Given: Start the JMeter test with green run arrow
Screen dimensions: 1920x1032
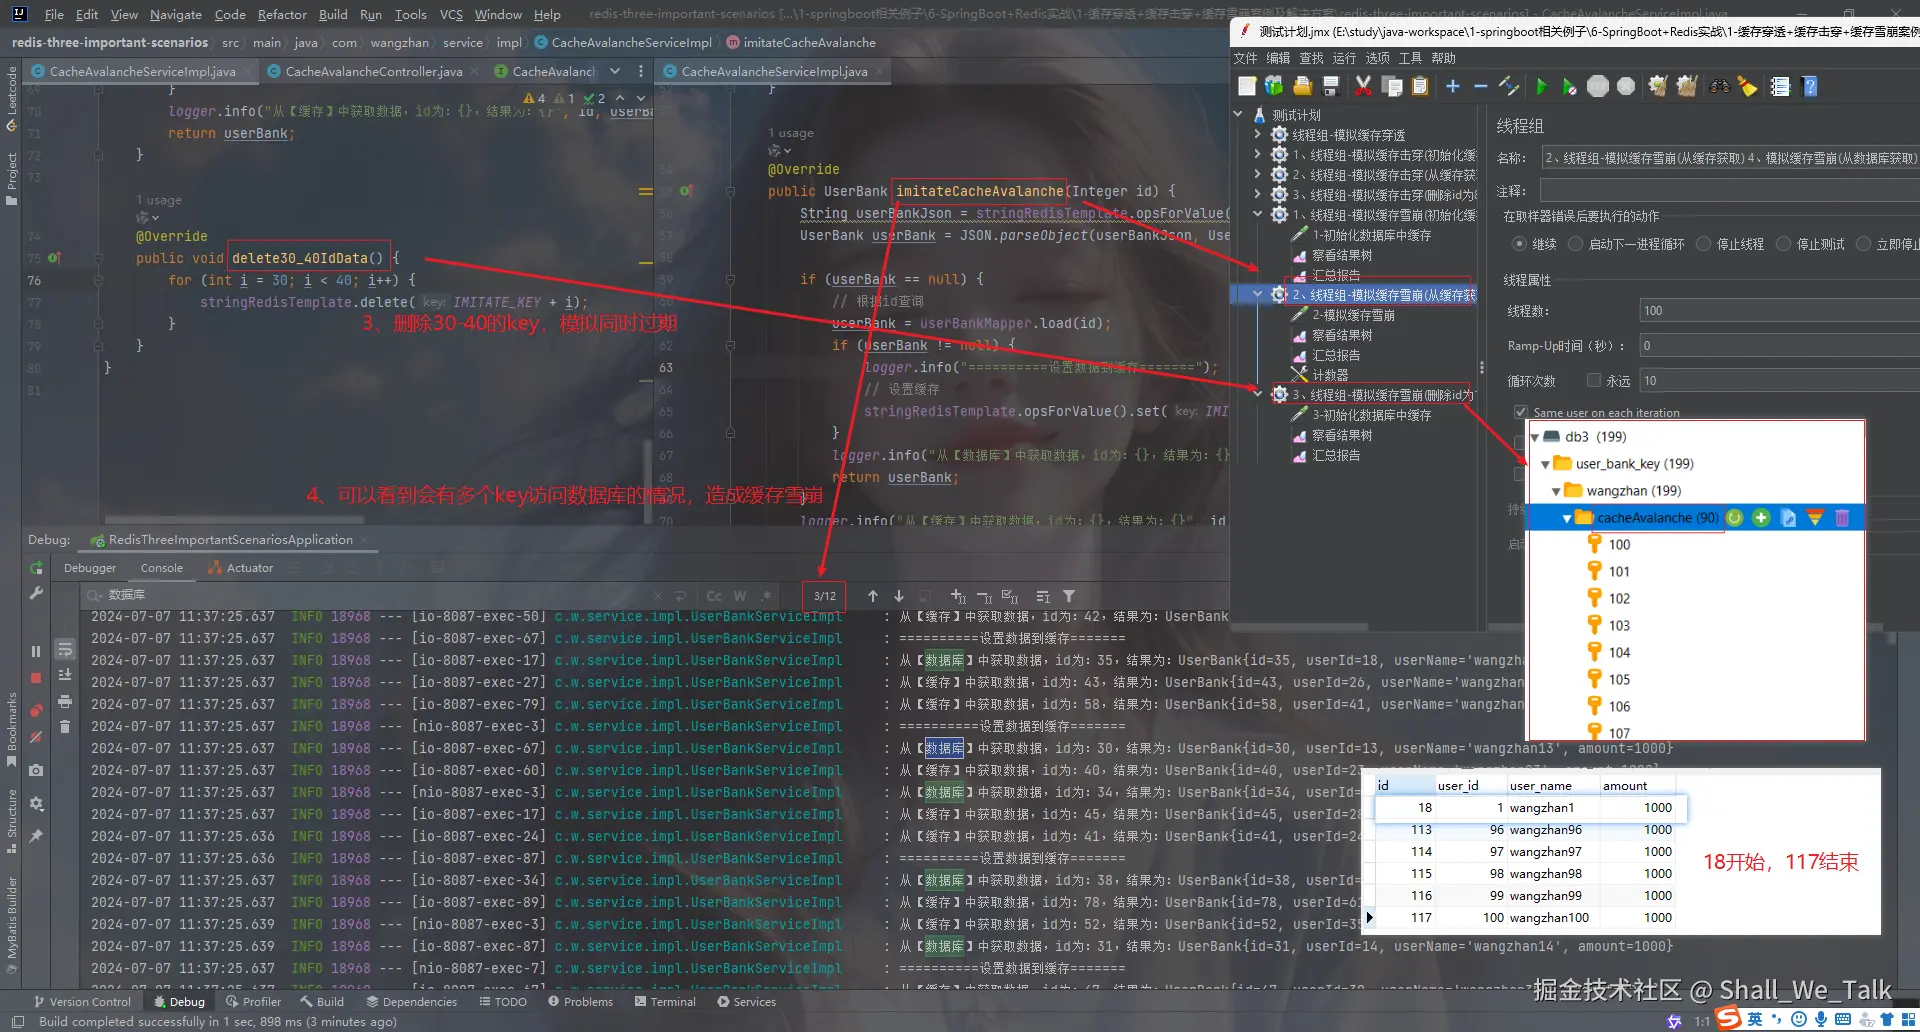Looking at the screenshot, I should click(x=1541, y=86).
